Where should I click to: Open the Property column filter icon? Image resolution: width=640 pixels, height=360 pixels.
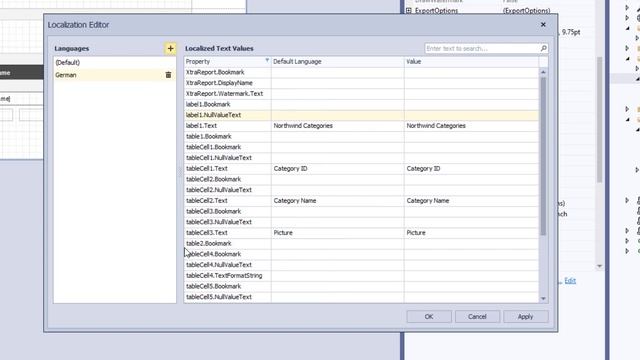click(267, 60)
